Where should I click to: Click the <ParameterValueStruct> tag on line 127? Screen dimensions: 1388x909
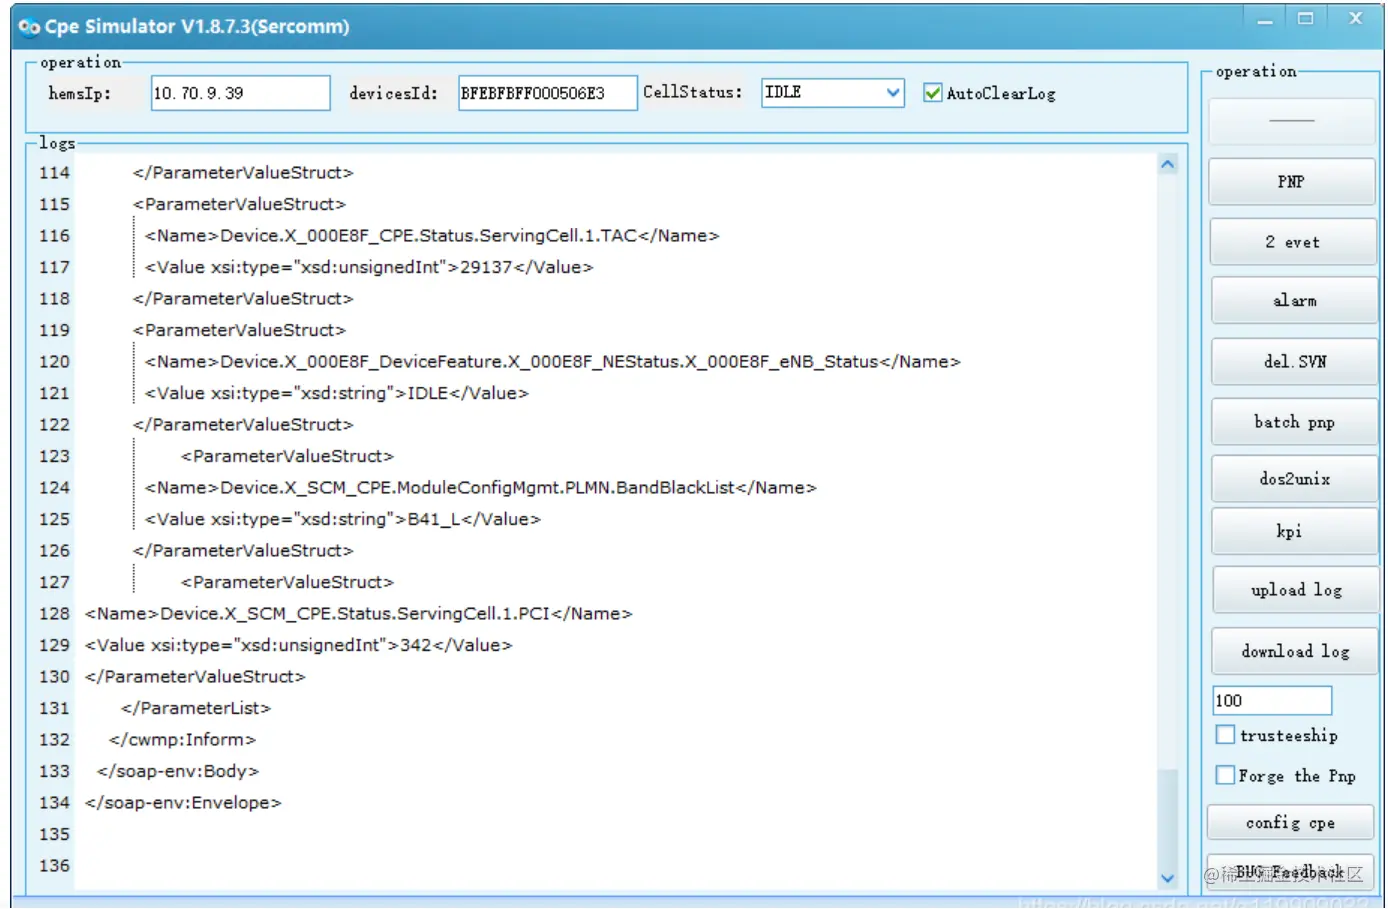(287, 582)
